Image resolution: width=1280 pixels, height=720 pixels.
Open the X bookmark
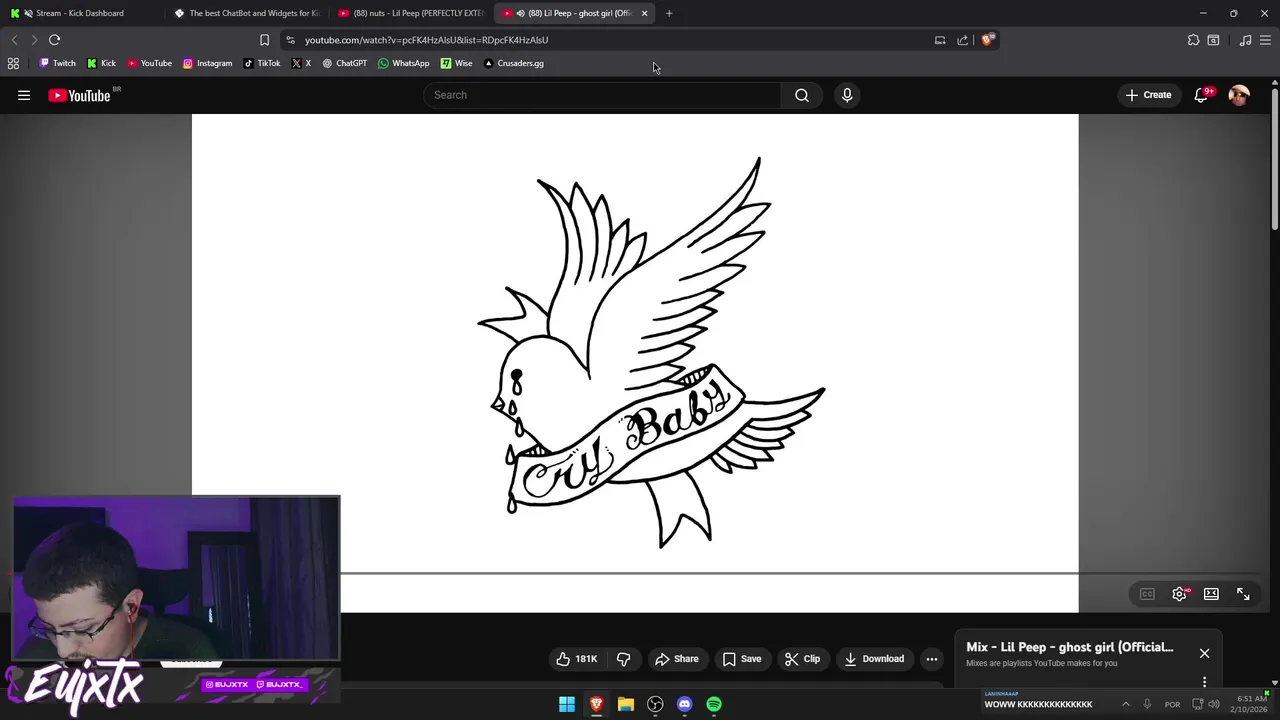pos(301,63)
